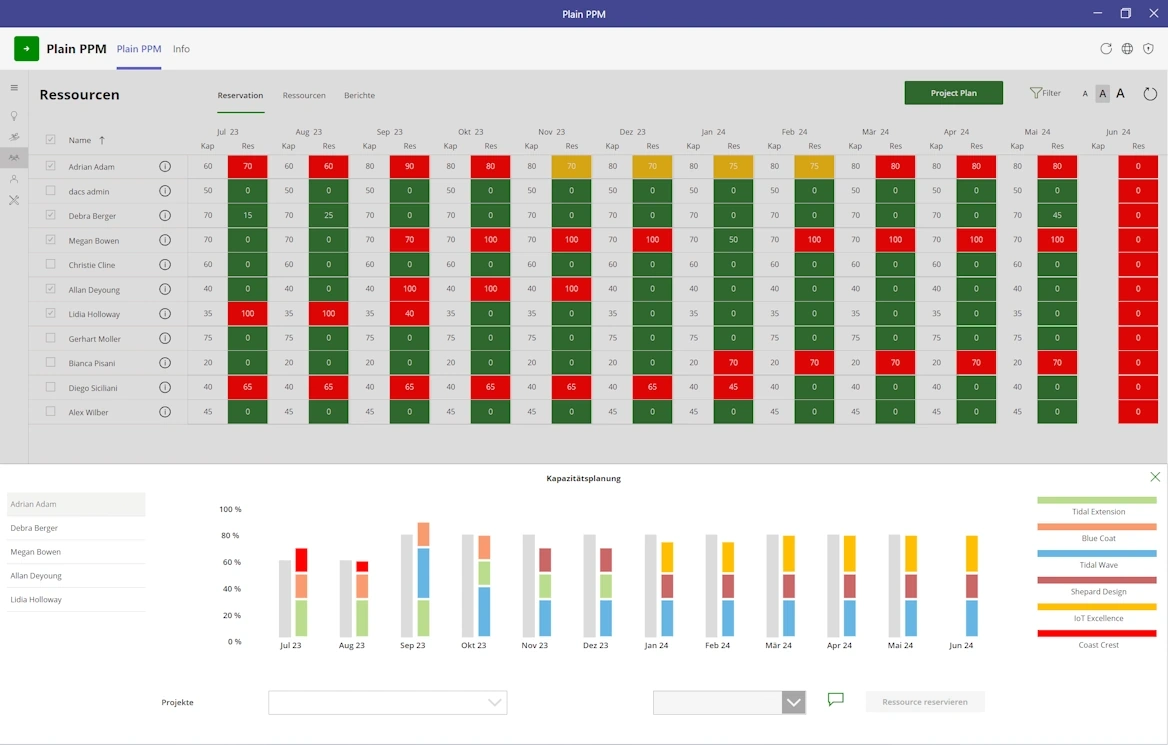
Task: Check the Christie Cline row checkbox
Action: pos(51,264)
